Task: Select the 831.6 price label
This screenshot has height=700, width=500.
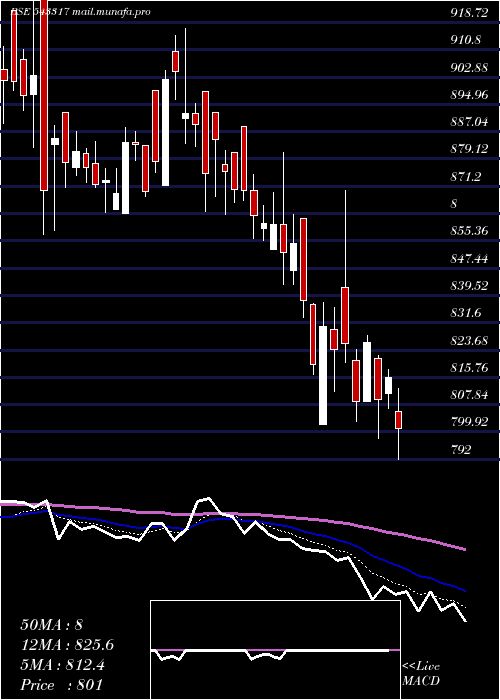Action: pos(466,313)
